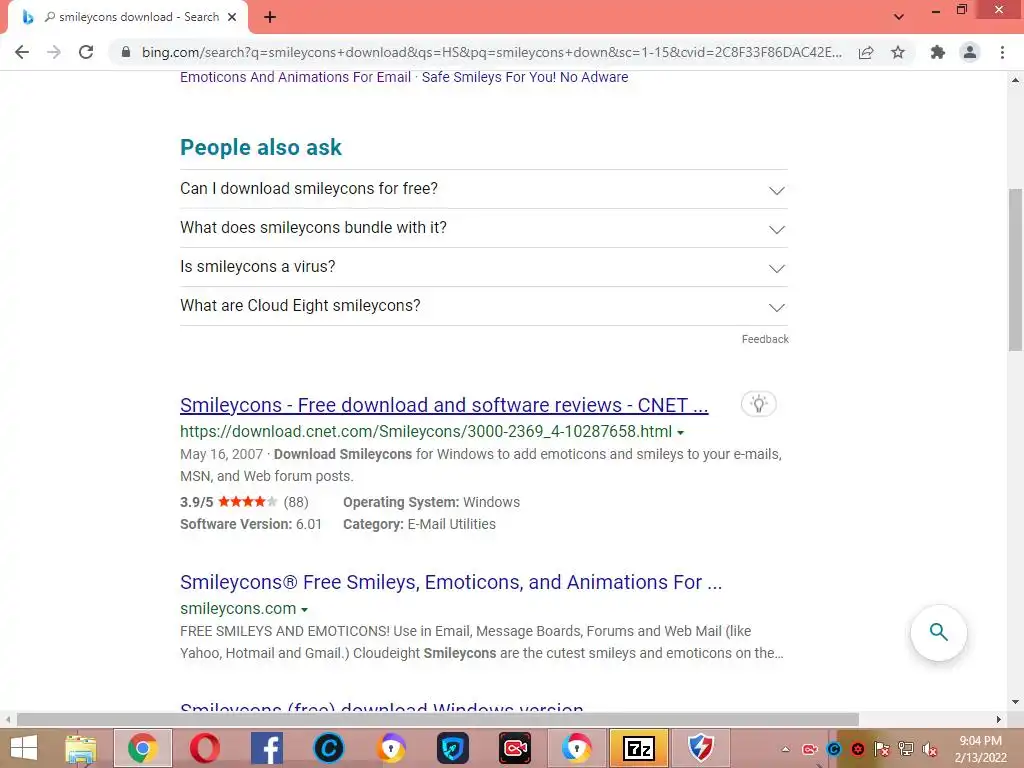The width and height of the screenshot is (1024, 768).
Task: Show hidden system tray icons
Action: (x=786, y=749)
